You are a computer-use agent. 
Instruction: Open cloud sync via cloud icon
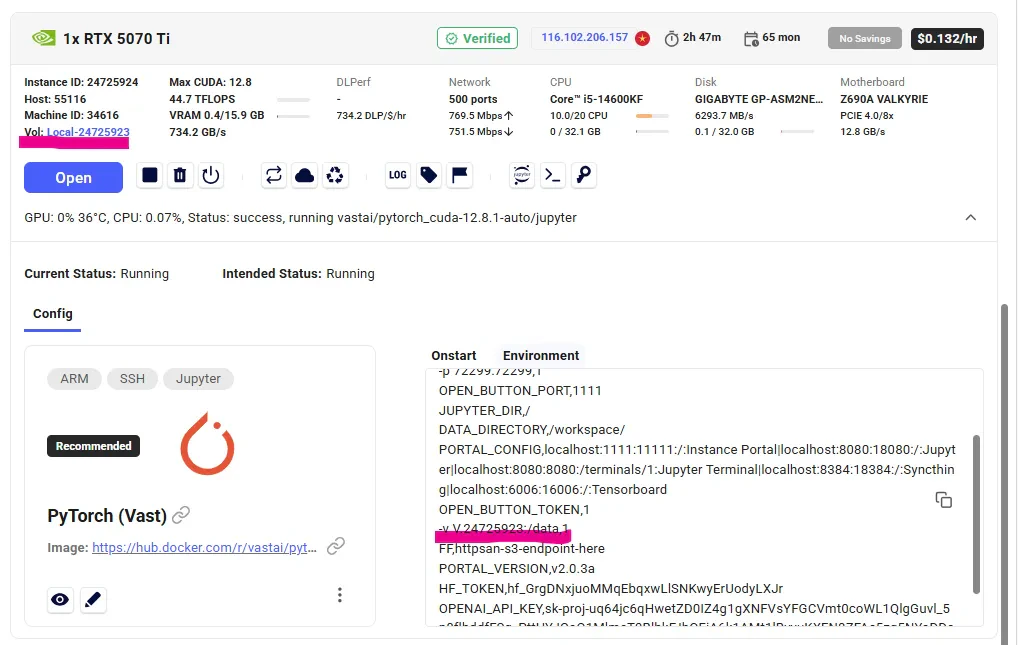[304, 175]
